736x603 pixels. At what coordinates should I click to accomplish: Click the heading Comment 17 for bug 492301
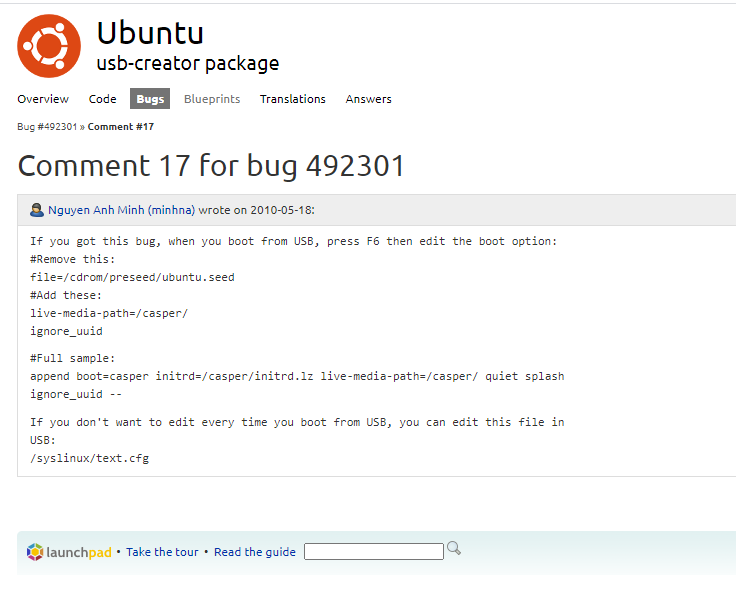point(211,166)
